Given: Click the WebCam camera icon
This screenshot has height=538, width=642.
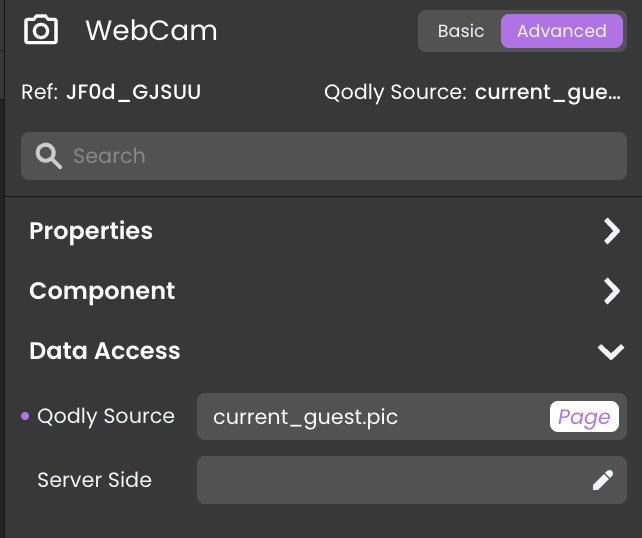Looking at the screenshot, I should [x=41, y=30].
